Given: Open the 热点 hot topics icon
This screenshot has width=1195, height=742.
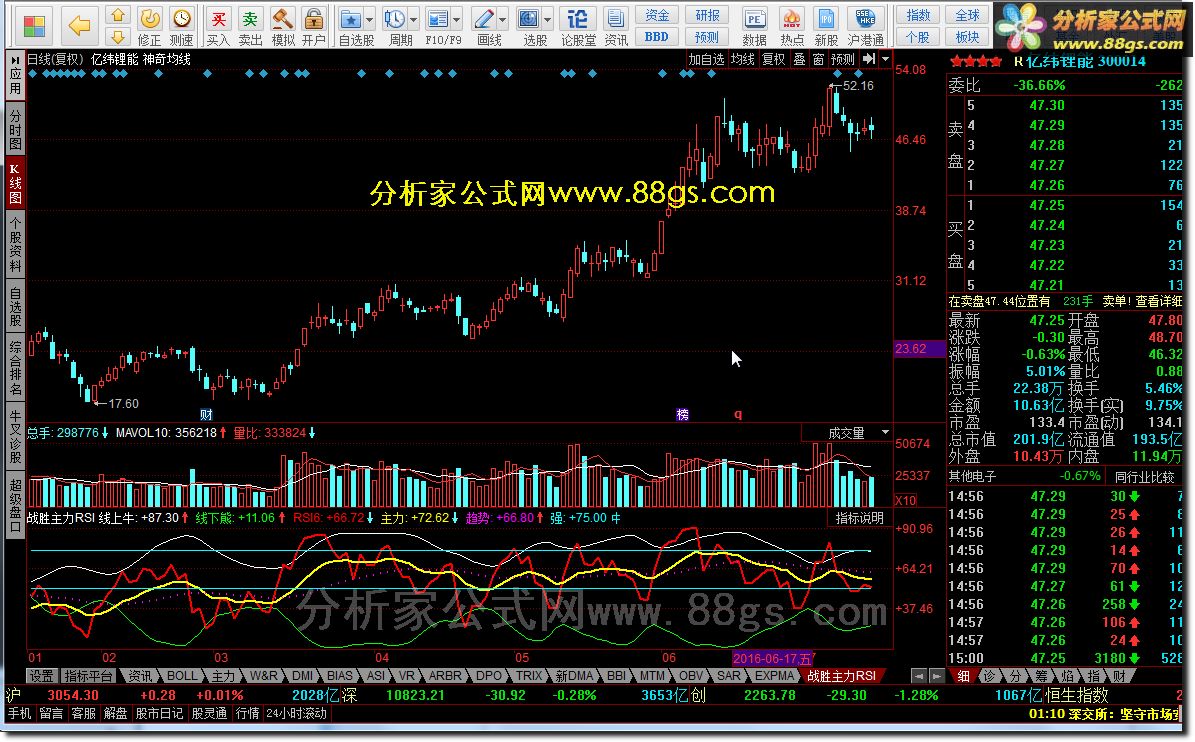Looking at the screenshot, I should (x=792, y=27).
